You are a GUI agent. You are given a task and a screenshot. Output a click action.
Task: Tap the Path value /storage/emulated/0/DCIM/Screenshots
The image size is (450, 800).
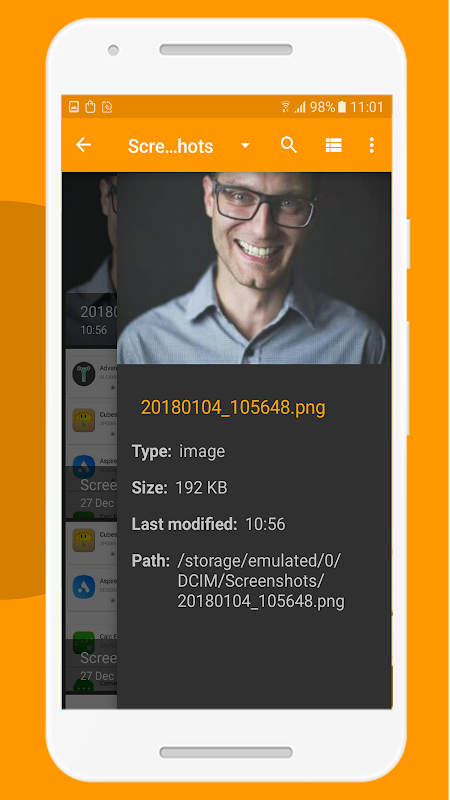point(261,581)
